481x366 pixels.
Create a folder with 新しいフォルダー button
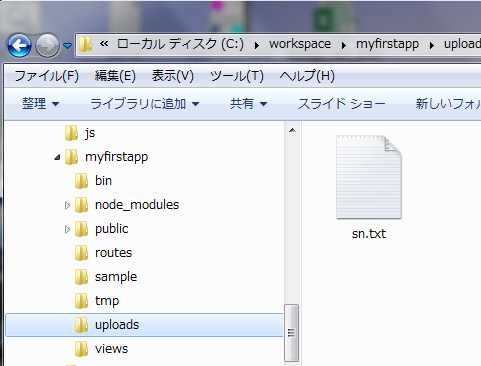point(448,104)
